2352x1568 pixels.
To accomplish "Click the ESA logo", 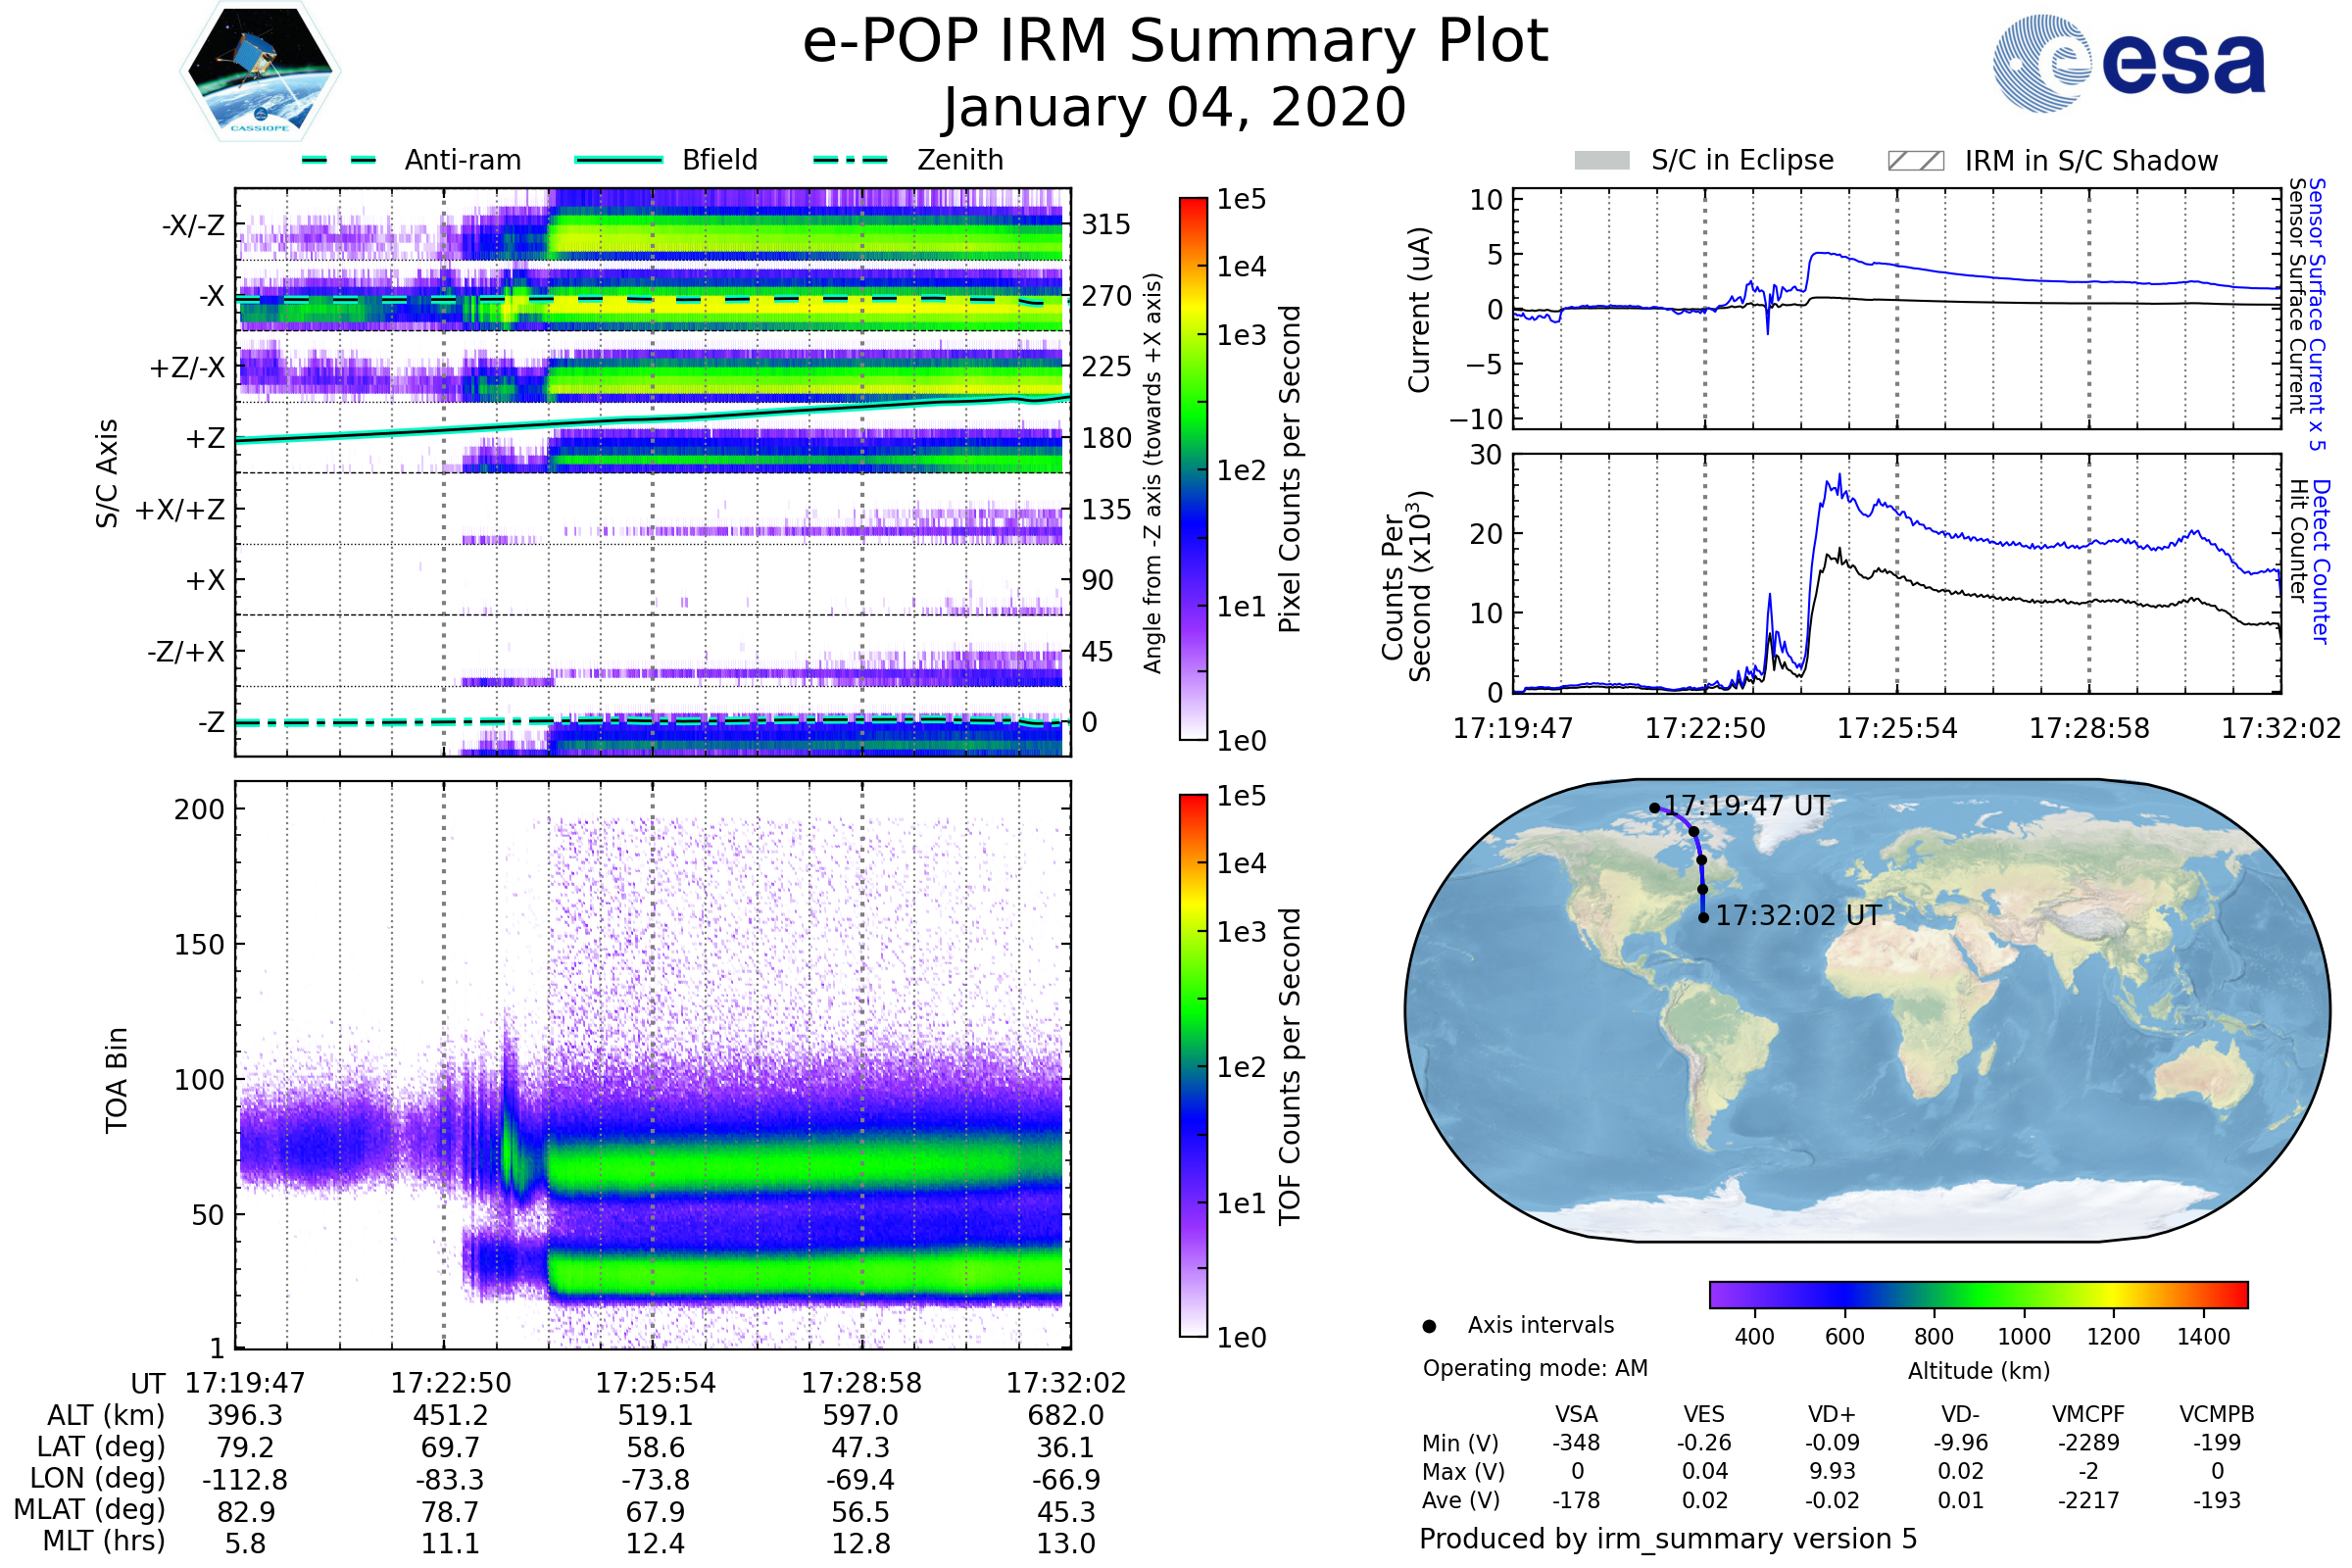I will pyautogui.click(x=2128, y=63).
